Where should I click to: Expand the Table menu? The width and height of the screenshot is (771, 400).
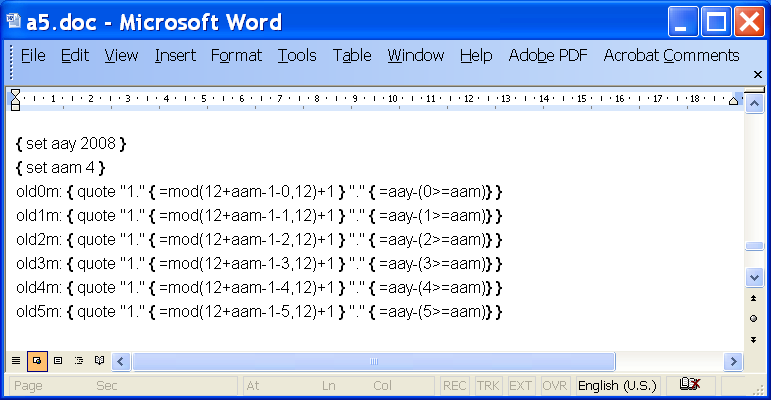click(x=352, y=56)
